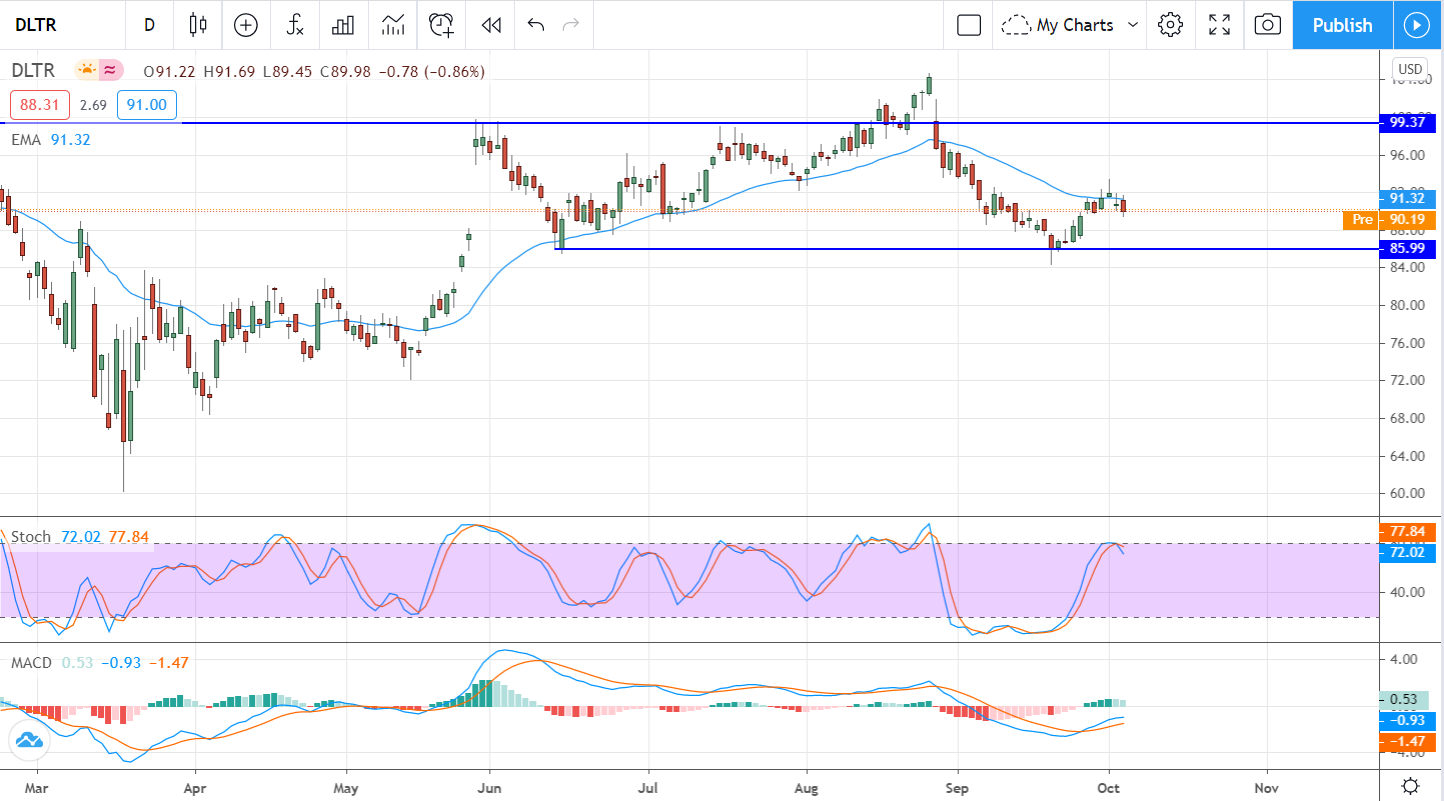The height and width of the screenshot is (801, 1444).
Task: Open chart properties gear at bottom right
Action: pyautogui.click(x=1412, y=787)
